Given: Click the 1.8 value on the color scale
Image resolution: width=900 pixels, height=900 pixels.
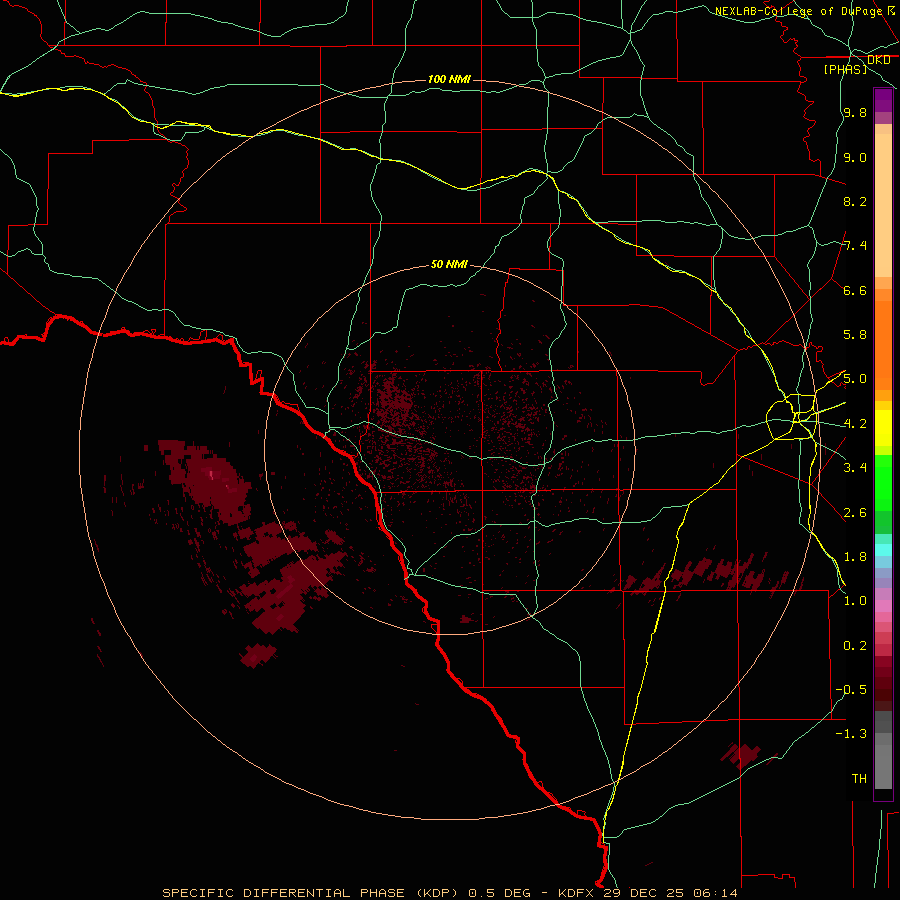Looking at the screenshot, I should point(855,557).
